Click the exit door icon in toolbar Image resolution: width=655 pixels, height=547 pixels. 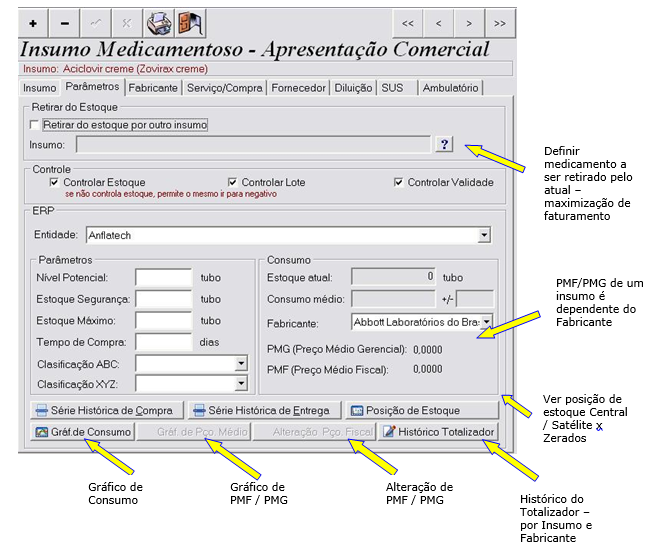tap(190, 23)
